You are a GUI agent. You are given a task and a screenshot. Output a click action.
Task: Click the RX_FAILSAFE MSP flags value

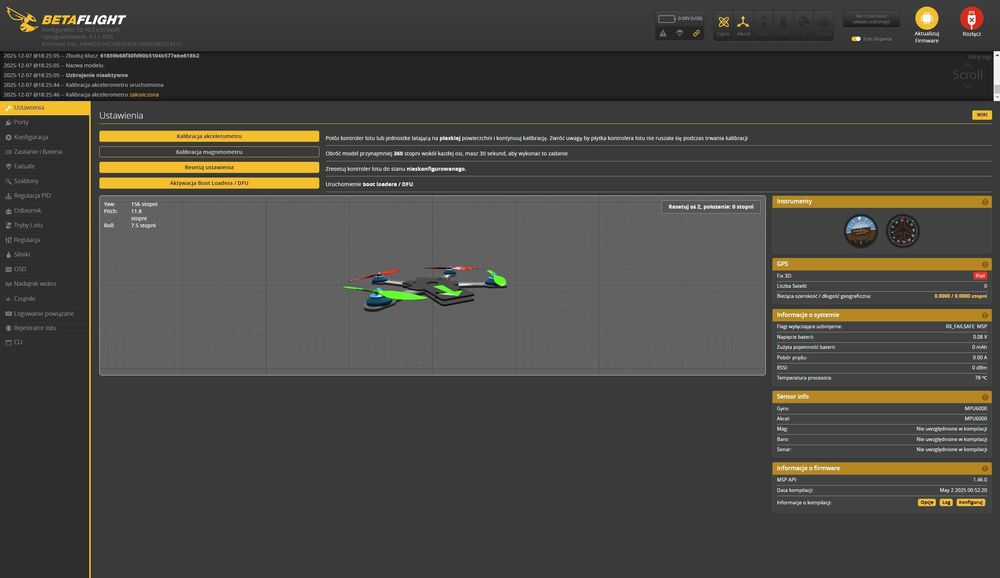966,327
